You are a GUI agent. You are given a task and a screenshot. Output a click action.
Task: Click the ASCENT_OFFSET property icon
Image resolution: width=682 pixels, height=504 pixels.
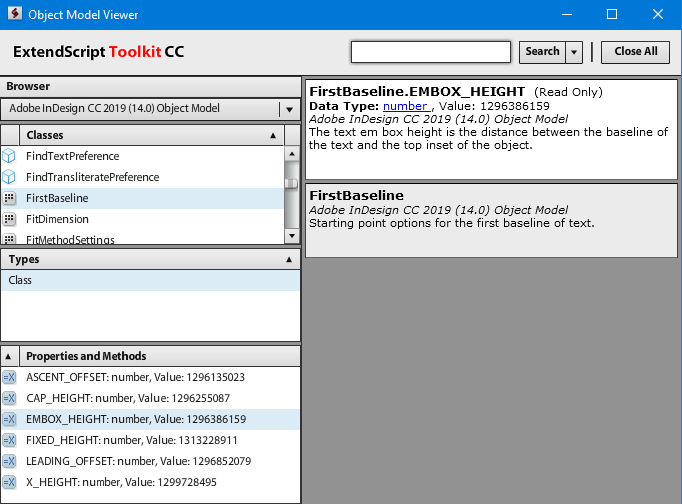click(x=9, y=377)
